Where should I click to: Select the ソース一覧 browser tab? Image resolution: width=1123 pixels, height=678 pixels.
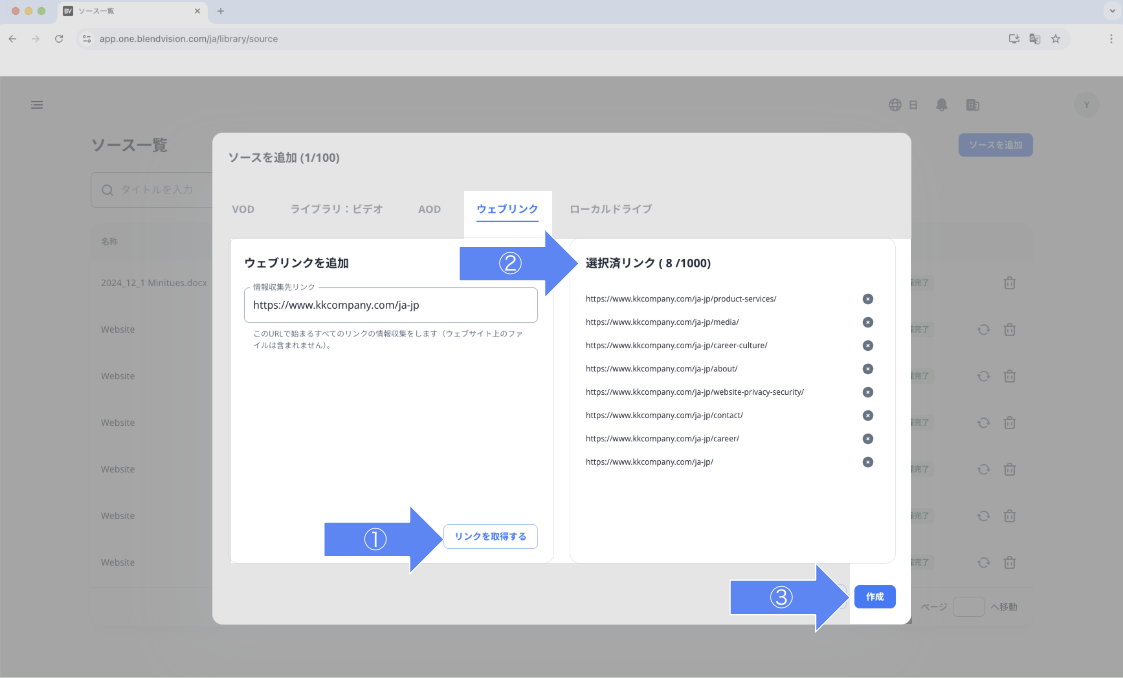click(132, 11)
